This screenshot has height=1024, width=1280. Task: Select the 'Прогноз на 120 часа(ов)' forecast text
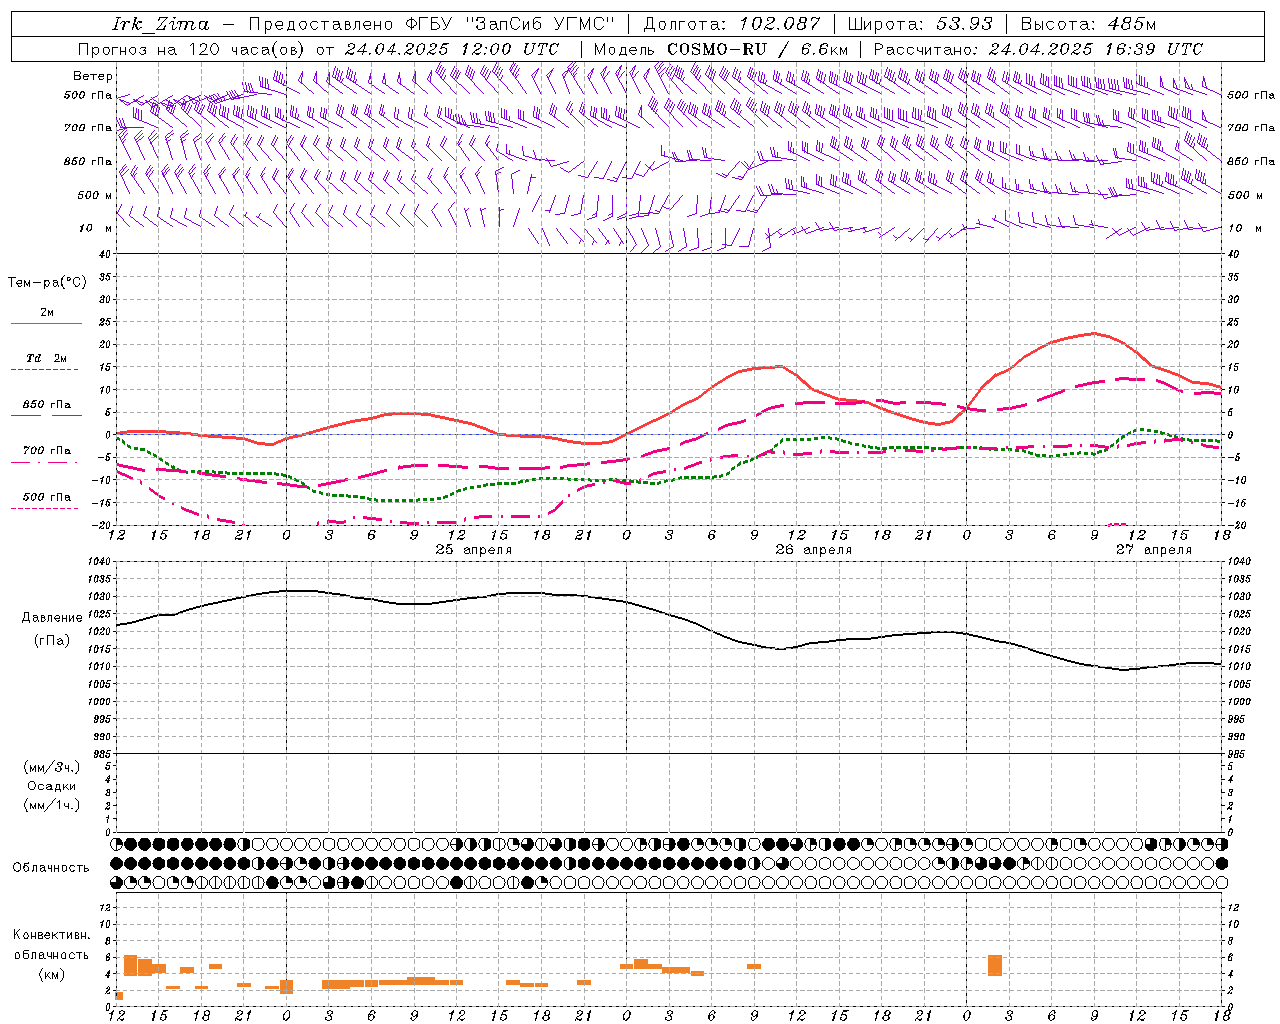point(192,49)
